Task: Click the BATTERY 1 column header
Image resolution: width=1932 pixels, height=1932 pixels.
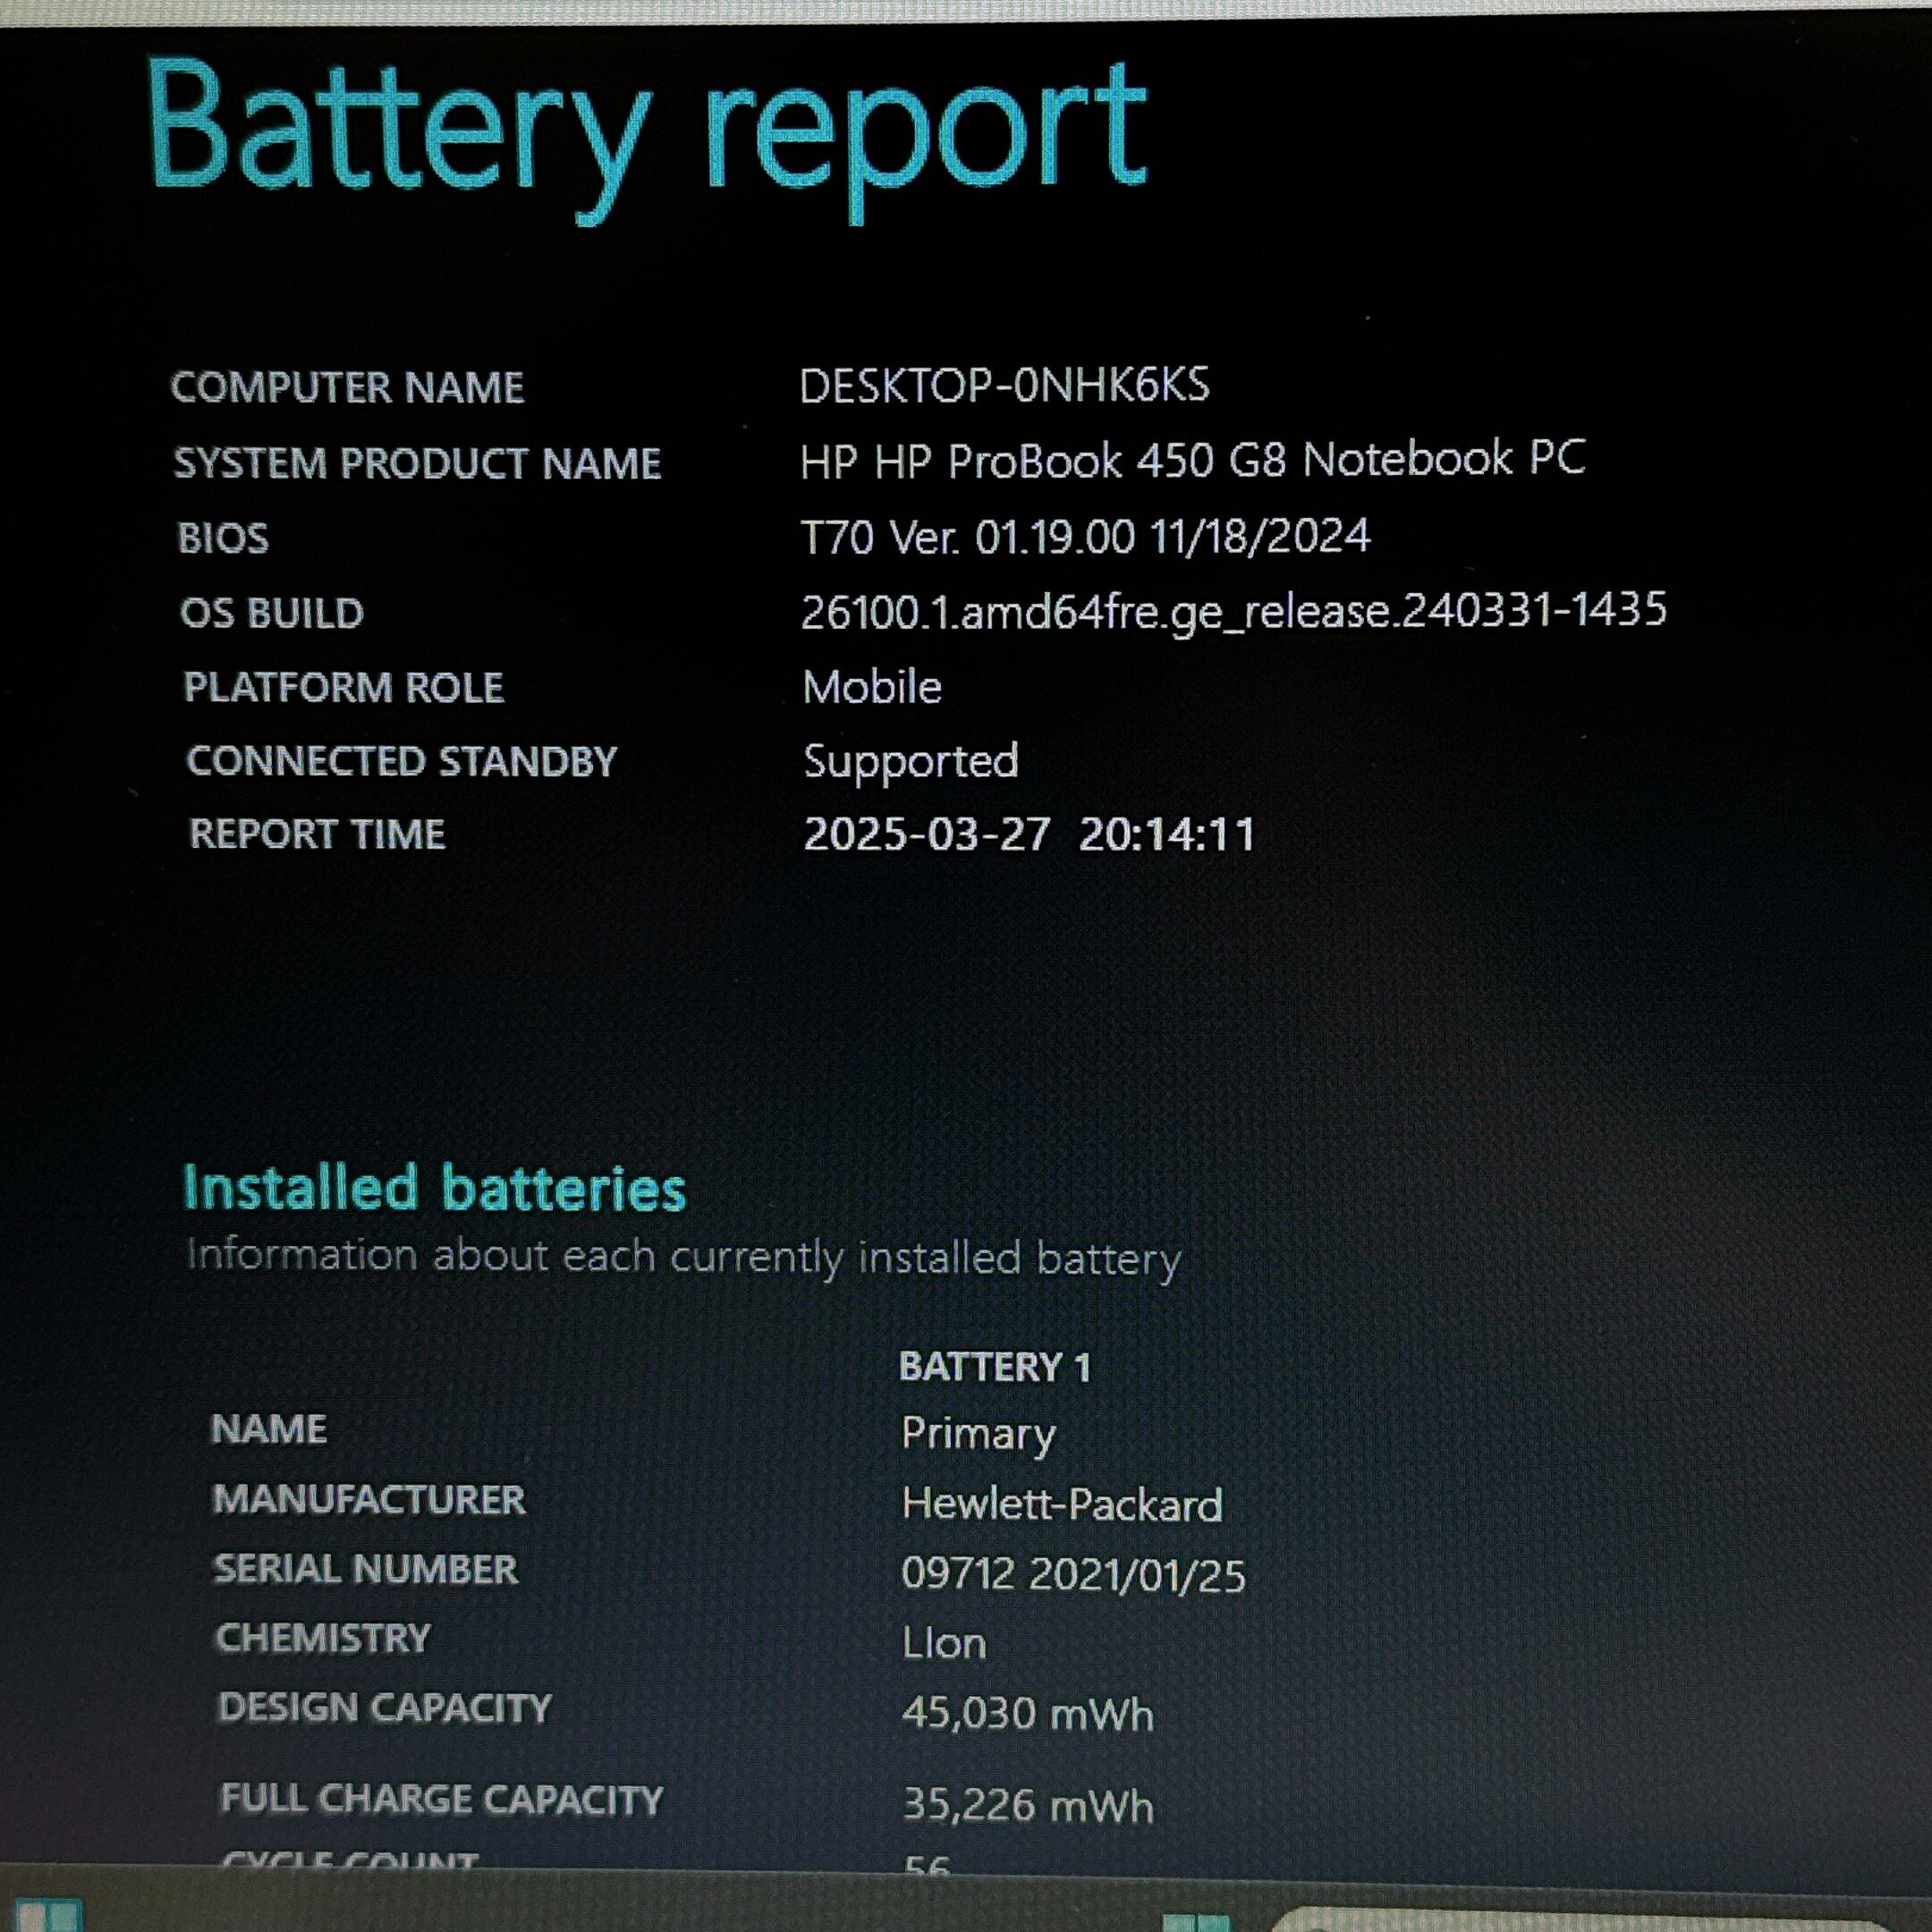Action: pos(994,1367)
